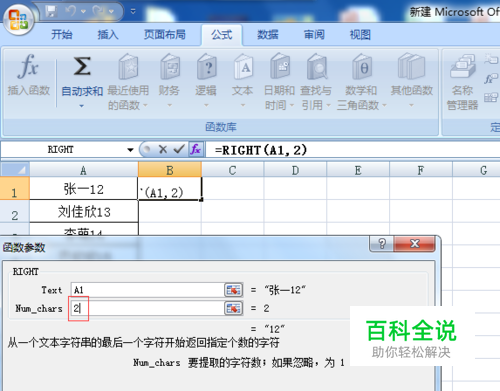Select column E header

(358, 170)
